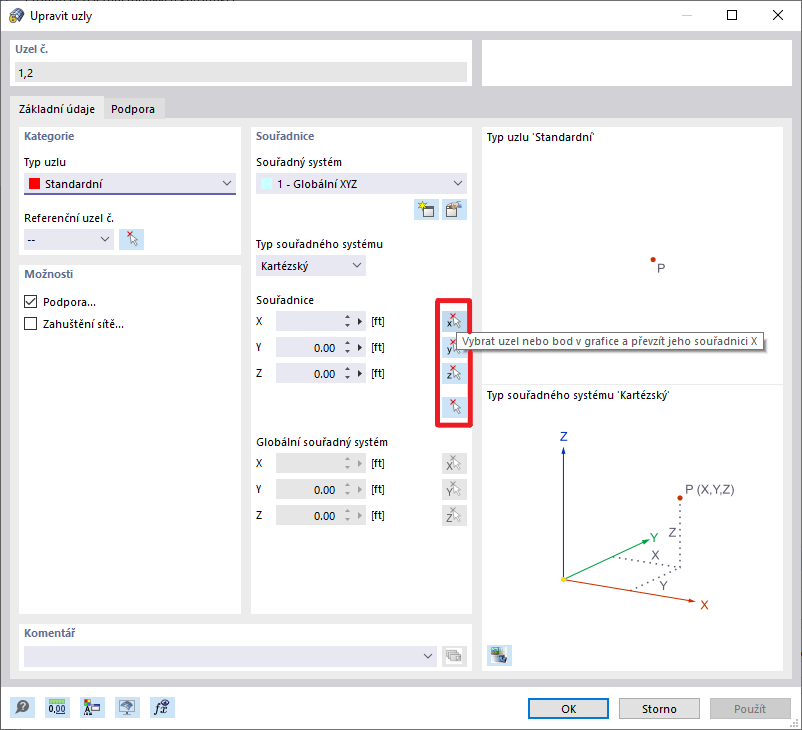Open screen view settings icon
Screen dimensions: 802x730
(127, 707)
